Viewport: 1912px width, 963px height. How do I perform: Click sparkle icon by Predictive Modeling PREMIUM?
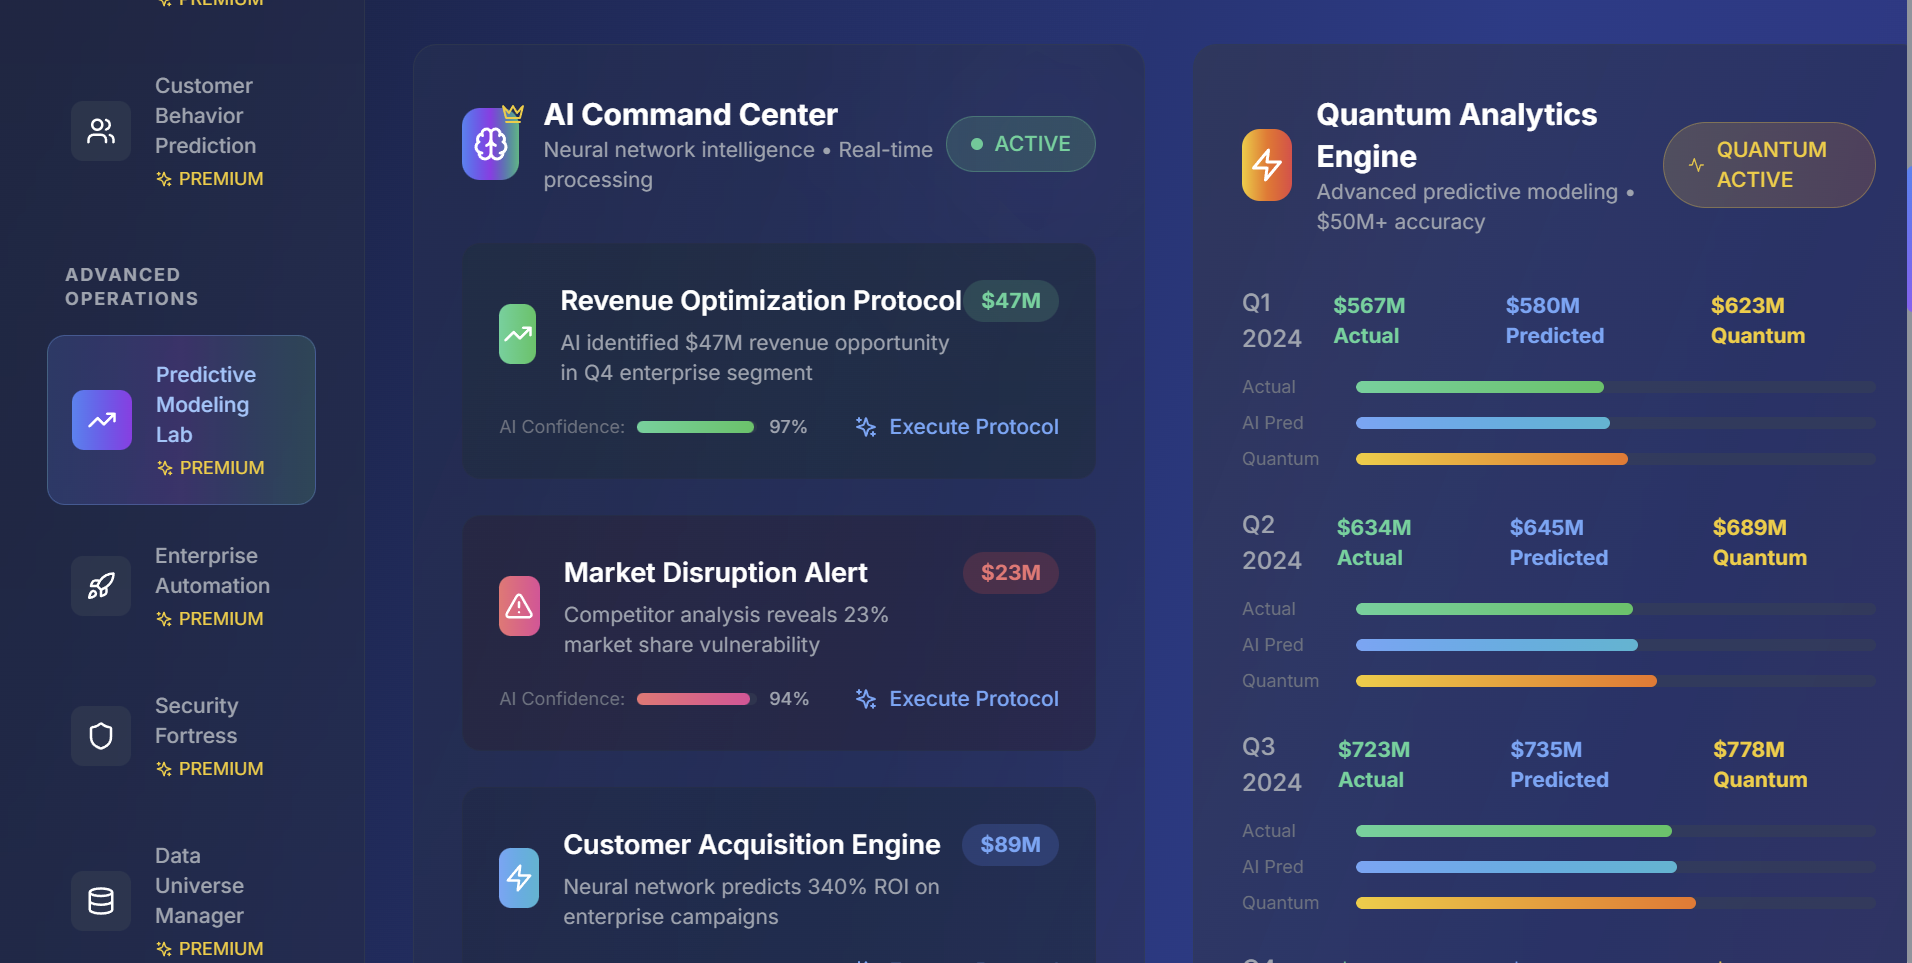click(165, 468)
